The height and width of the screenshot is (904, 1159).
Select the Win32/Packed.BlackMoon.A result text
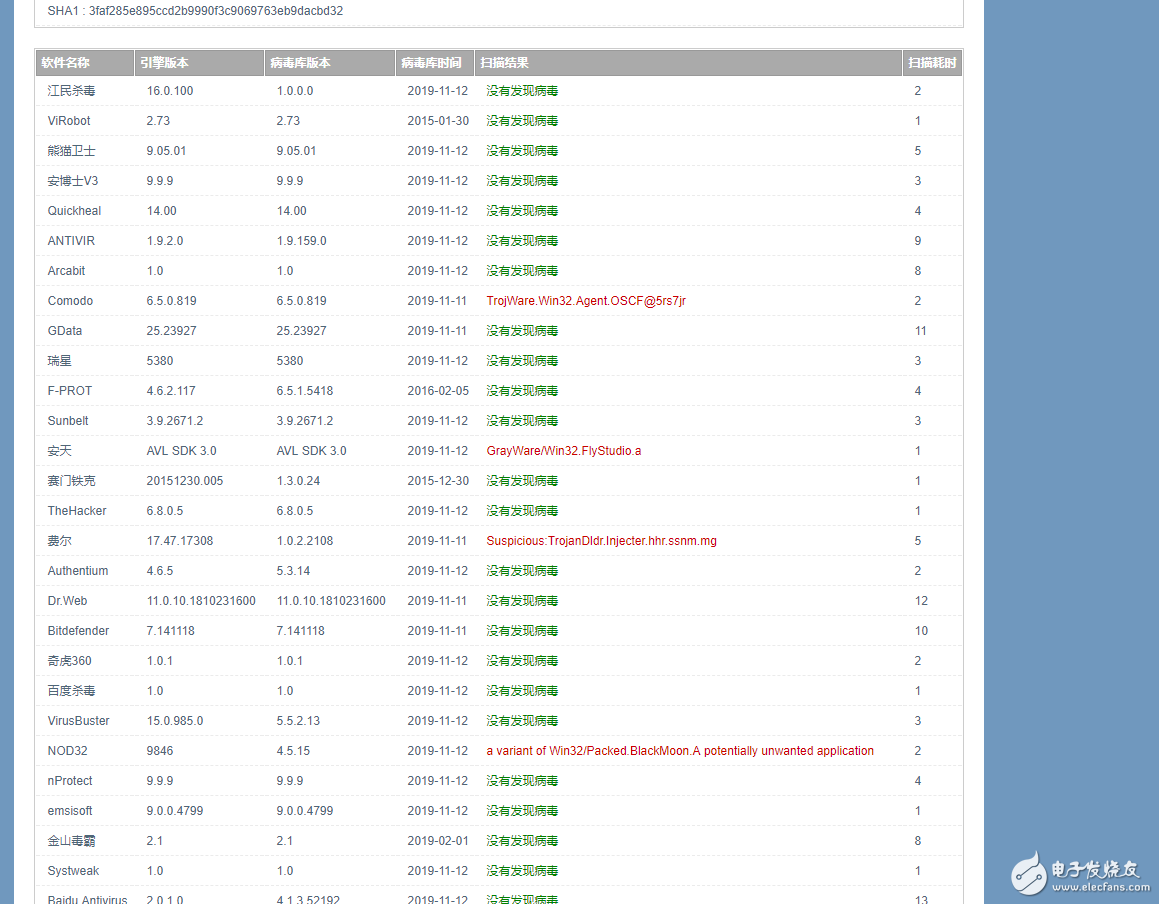680,751
